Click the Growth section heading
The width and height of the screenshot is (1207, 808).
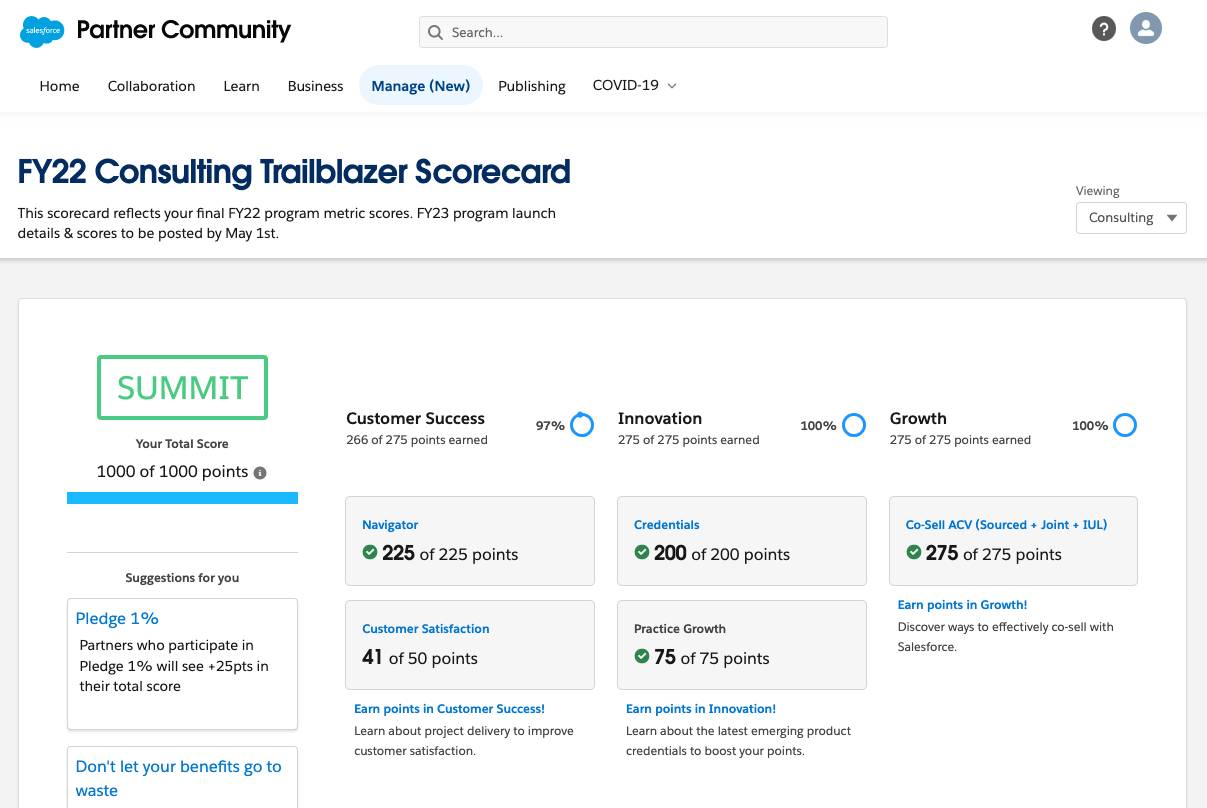918,418
